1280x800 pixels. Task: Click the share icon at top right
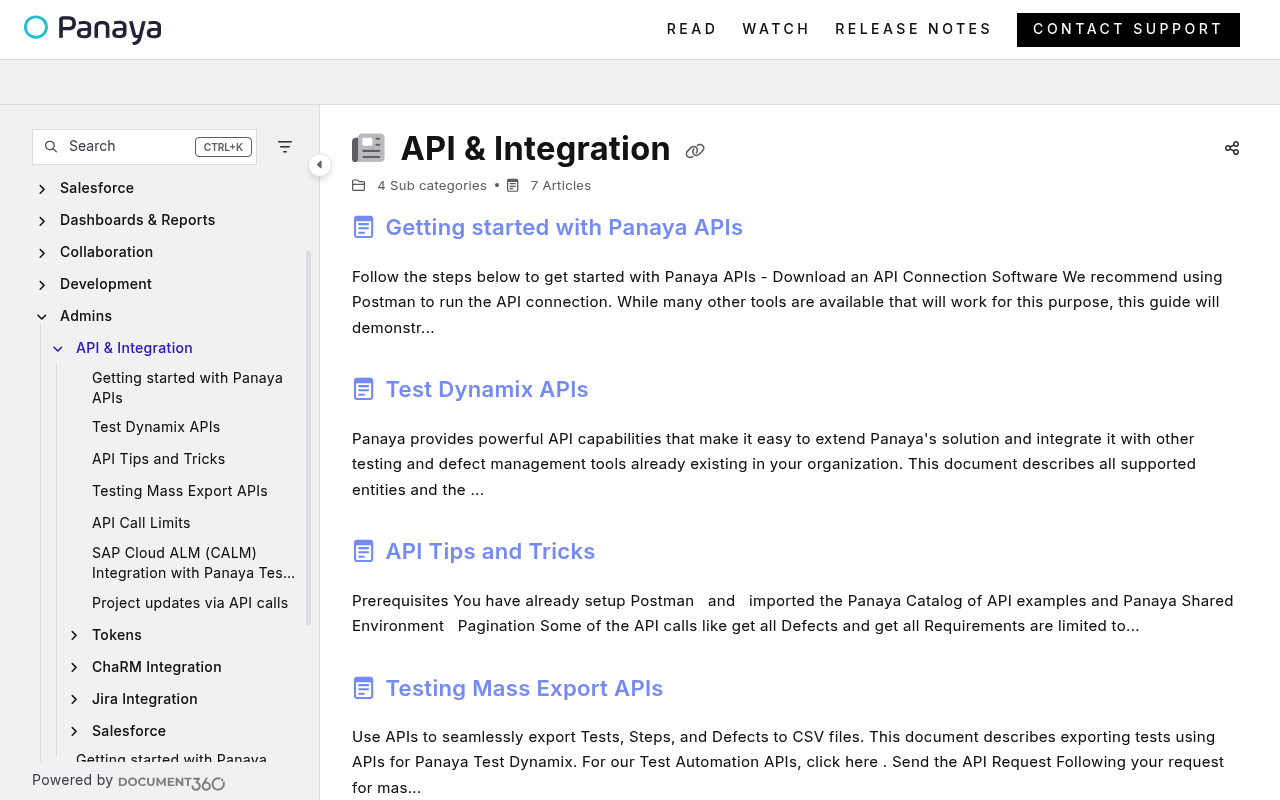pos(1232,148)
